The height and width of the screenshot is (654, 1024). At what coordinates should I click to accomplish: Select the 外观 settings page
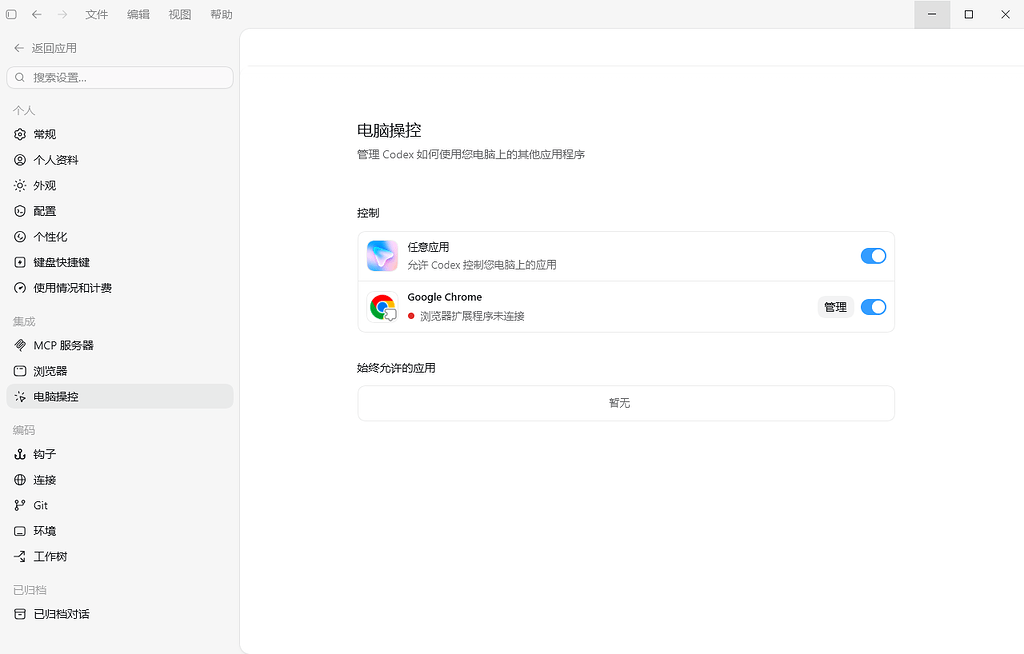point(120,186)
